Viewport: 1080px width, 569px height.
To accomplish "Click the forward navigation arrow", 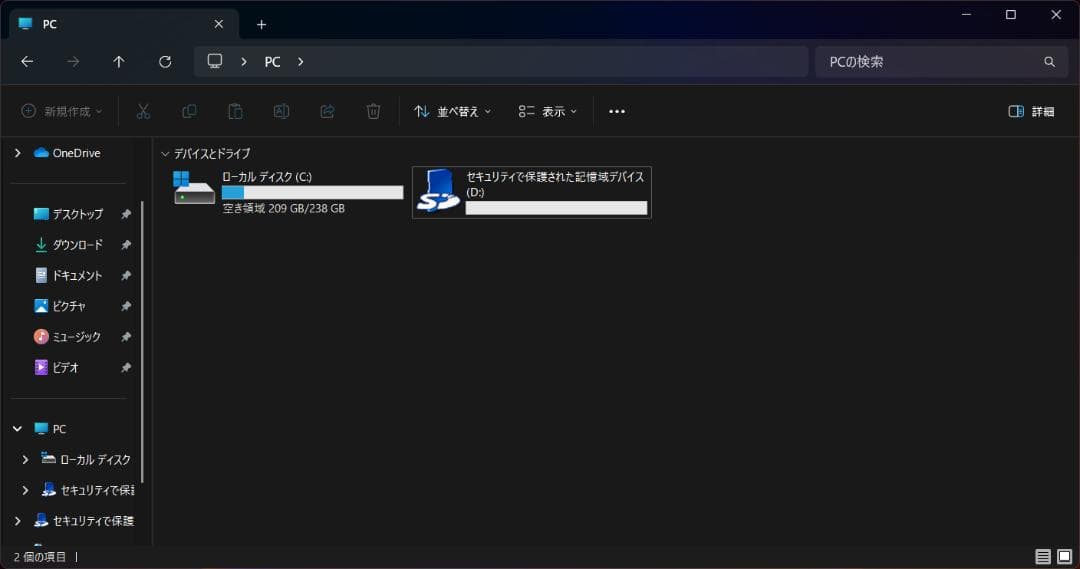I will tap(73, 62).
